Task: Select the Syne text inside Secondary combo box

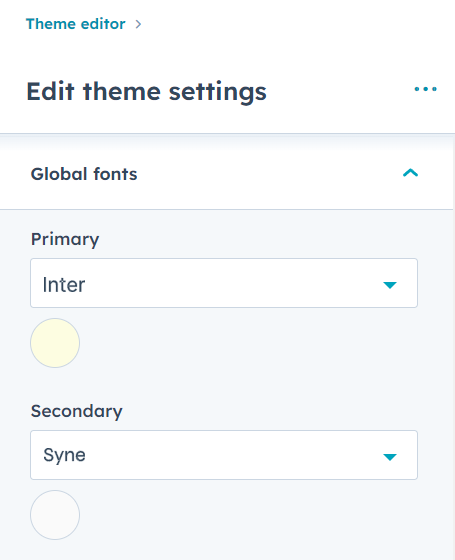Action: [x=64, y=455]
